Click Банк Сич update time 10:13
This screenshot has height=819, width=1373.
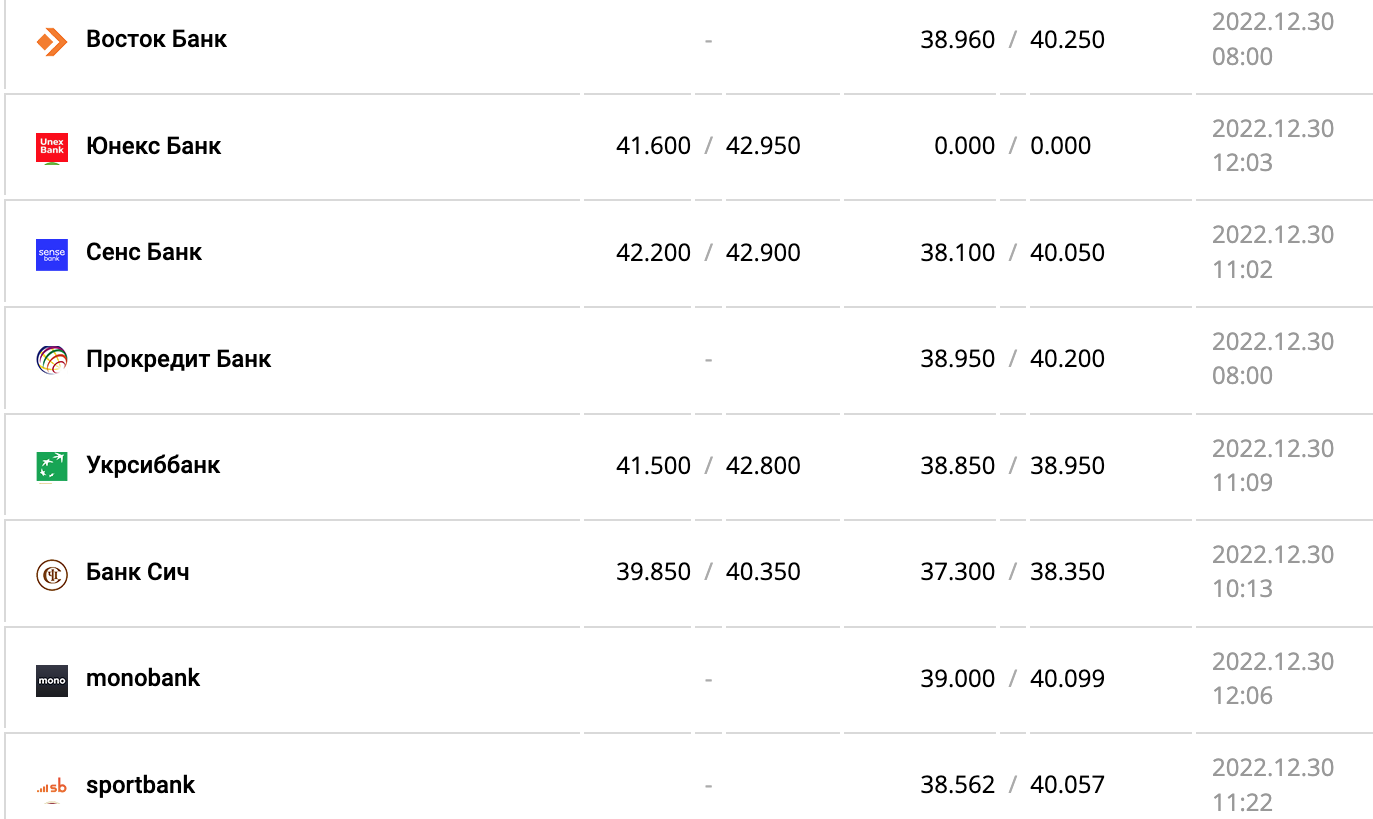[1242, 588]
